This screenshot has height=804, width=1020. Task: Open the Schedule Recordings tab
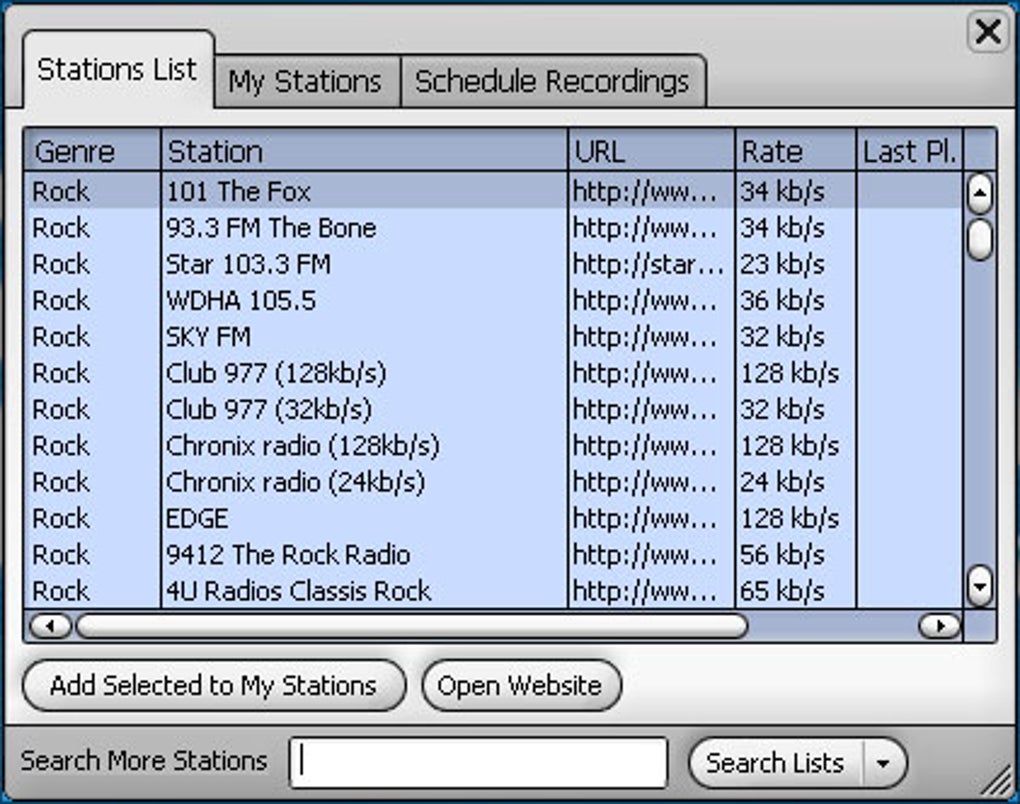click(x=553, y=82)
